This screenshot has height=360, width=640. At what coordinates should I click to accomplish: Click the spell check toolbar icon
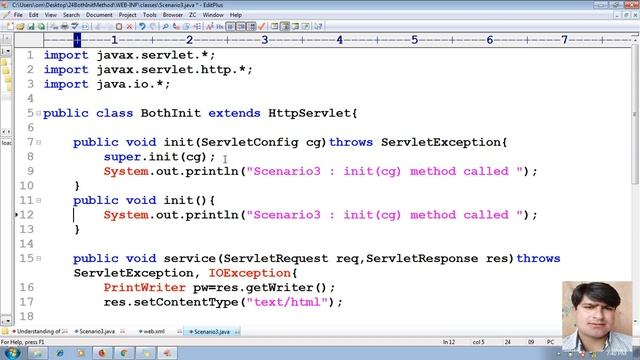point(75,26)
